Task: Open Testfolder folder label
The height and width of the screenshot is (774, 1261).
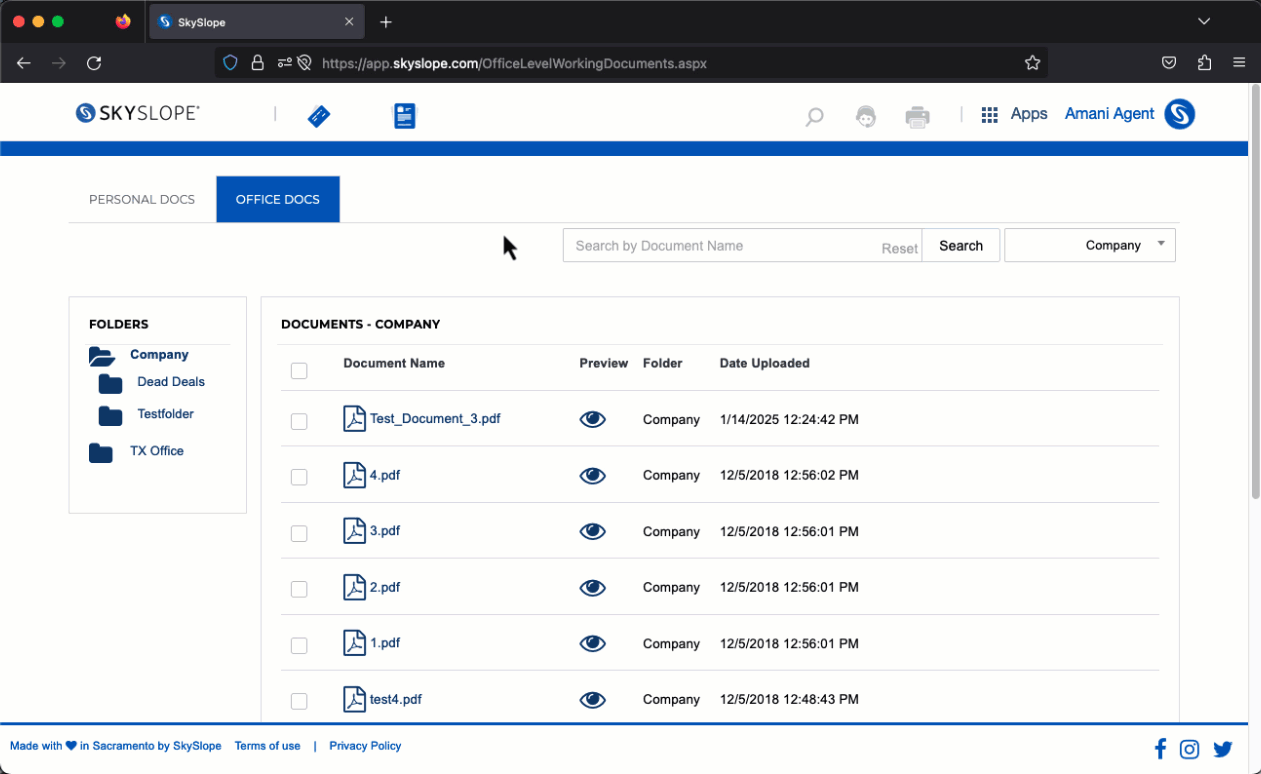Action: click(165, 414)
